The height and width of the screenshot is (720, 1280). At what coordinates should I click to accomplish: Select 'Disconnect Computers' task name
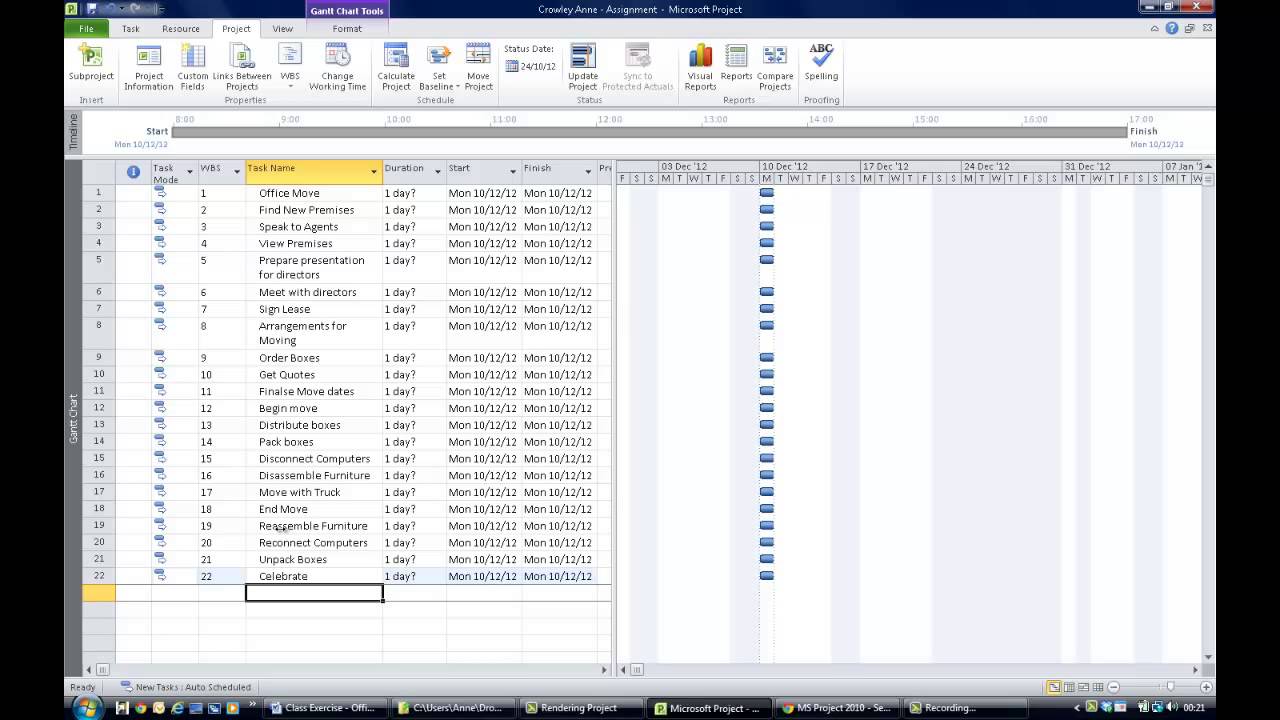pos(314,459)
